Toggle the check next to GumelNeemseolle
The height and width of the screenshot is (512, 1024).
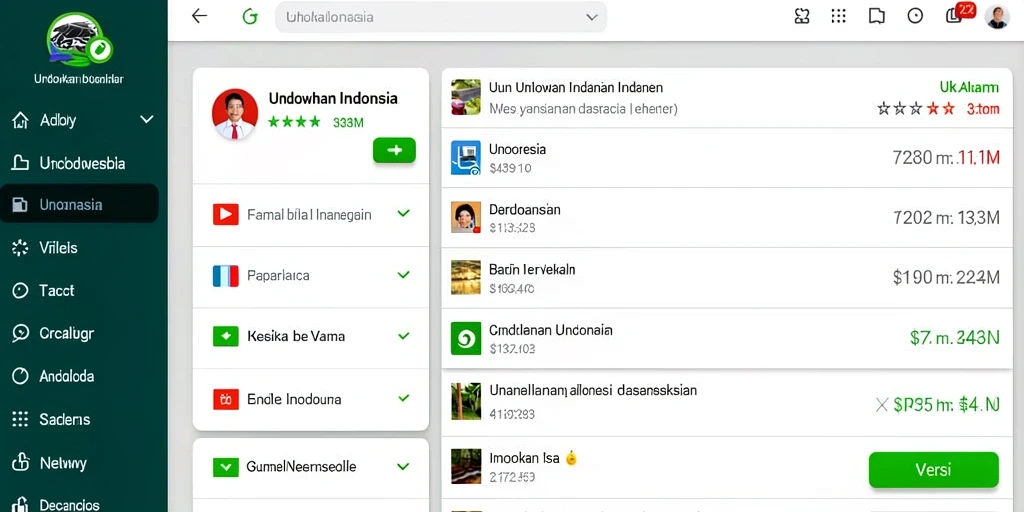(x=404, y=466)
